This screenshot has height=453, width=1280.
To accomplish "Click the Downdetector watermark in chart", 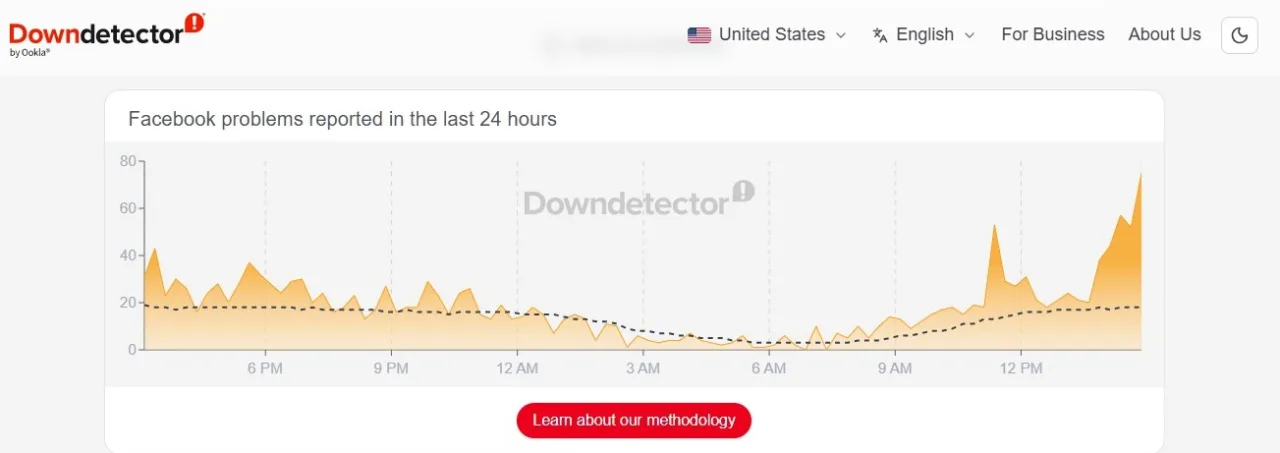I will tap(638, 200).
